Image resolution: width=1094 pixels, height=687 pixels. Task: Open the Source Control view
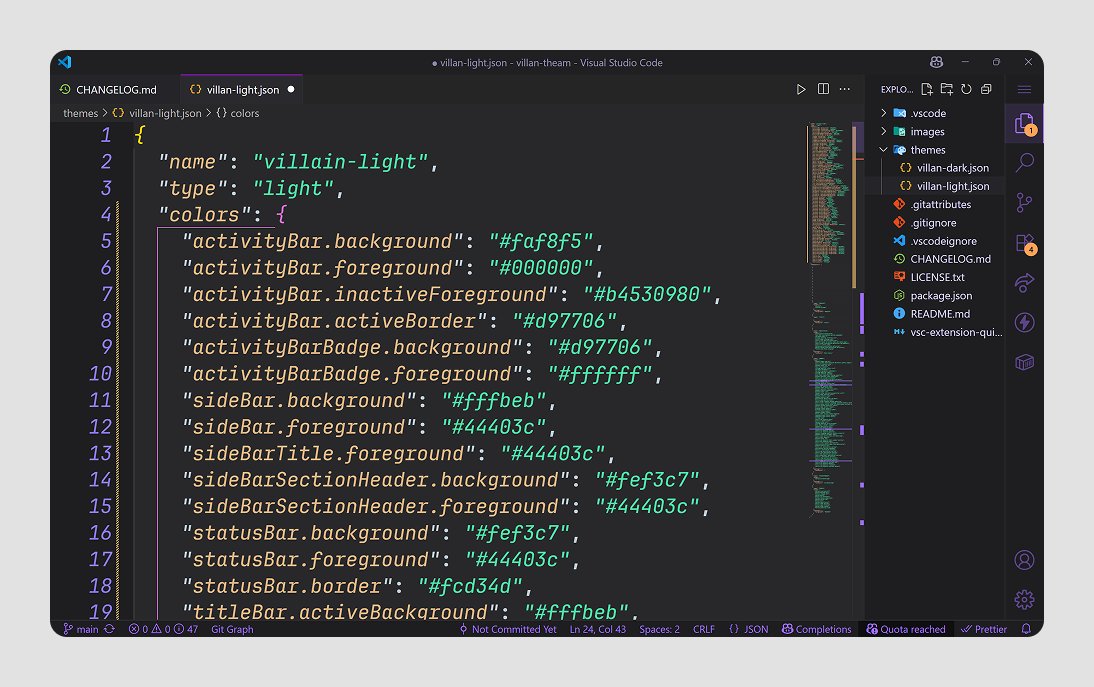point(1024,202)
